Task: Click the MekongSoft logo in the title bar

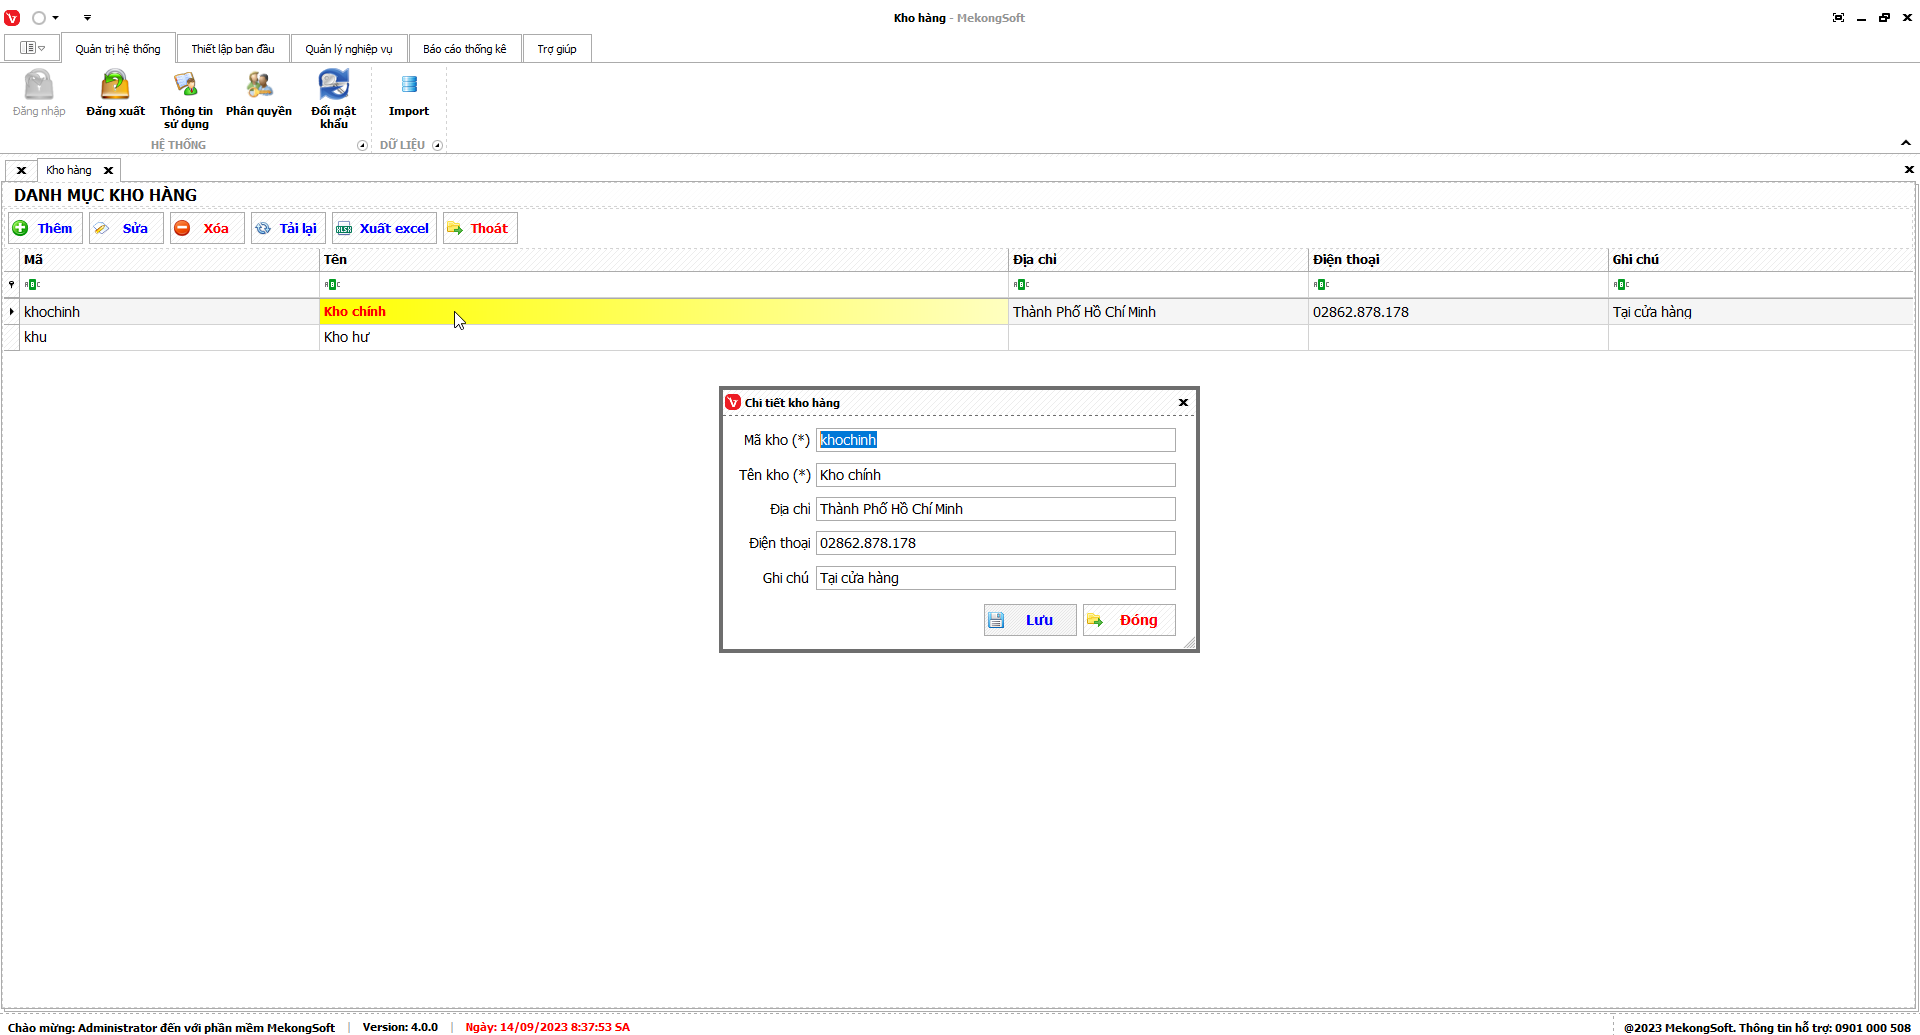Action: pos(12,18)
